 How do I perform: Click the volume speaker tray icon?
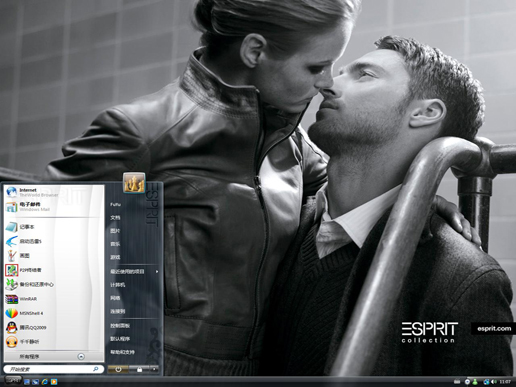(494, 382)
